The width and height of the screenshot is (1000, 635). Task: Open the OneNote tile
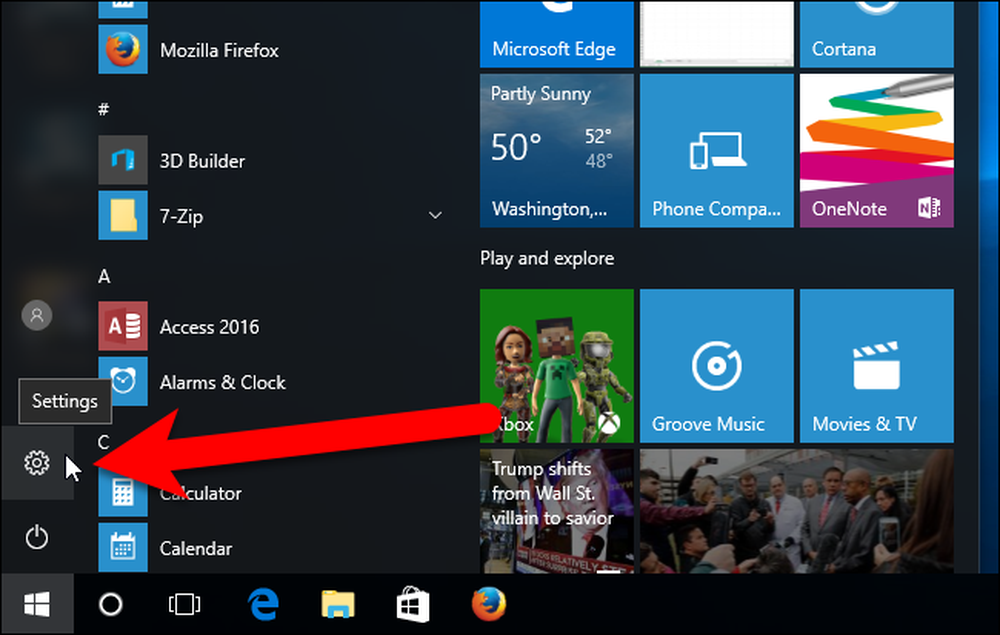877,150
